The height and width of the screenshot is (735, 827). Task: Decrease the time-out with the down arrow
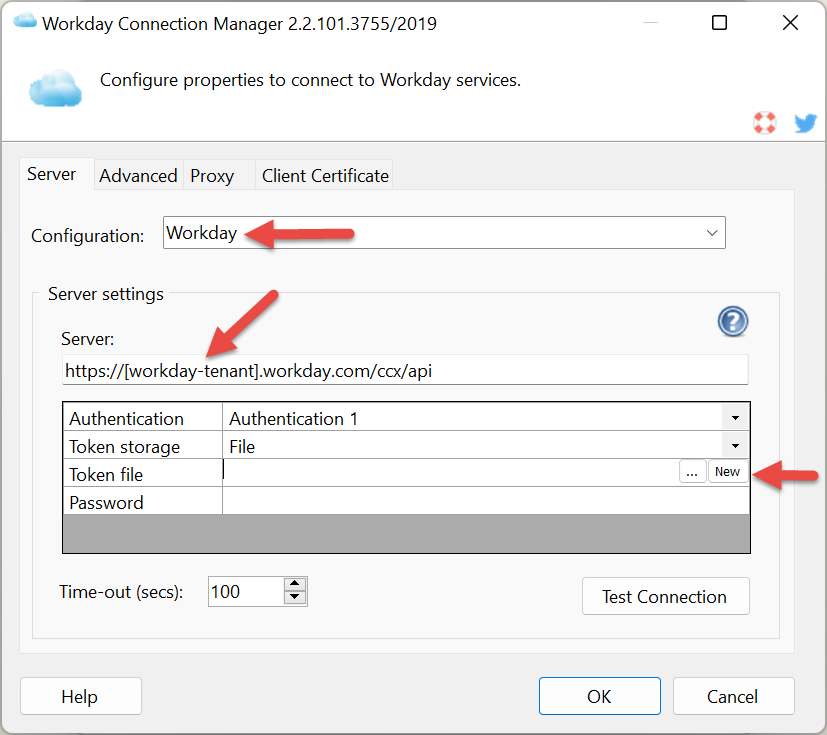tap(295, 598)
